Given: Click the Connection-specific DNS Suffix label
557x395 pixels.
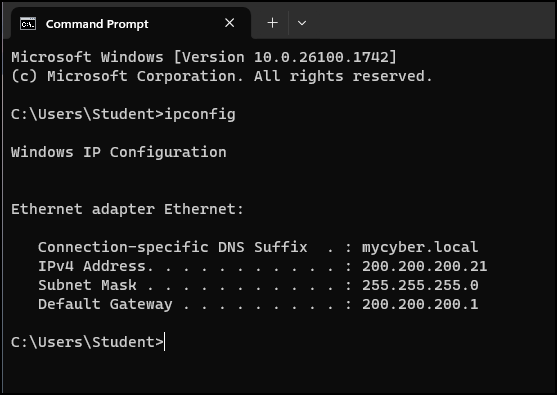Looking at the screenshot, I should [173, 248].
